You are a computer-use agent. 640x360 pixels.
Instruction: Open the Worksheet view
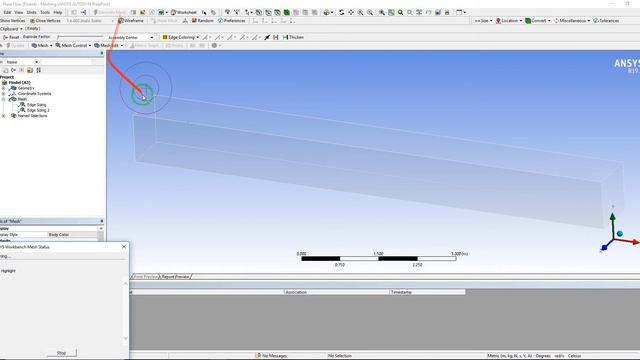point(183,12)
